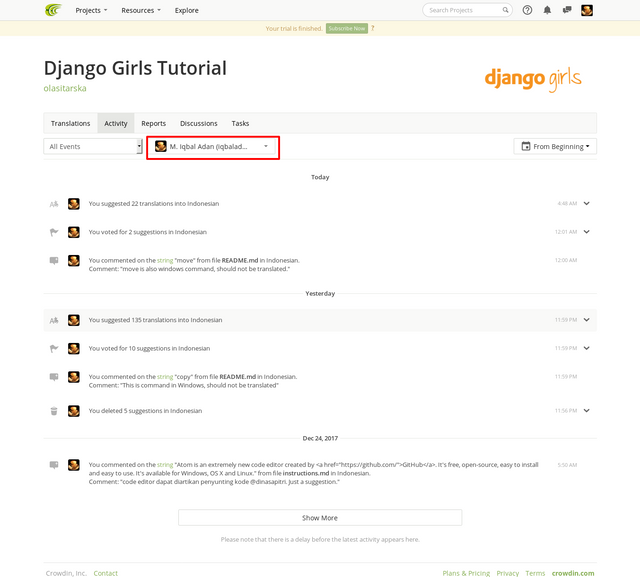Click avatar in 22 translations row
Image resolution: width=640 pixels, height=577 pixels.
73,204
